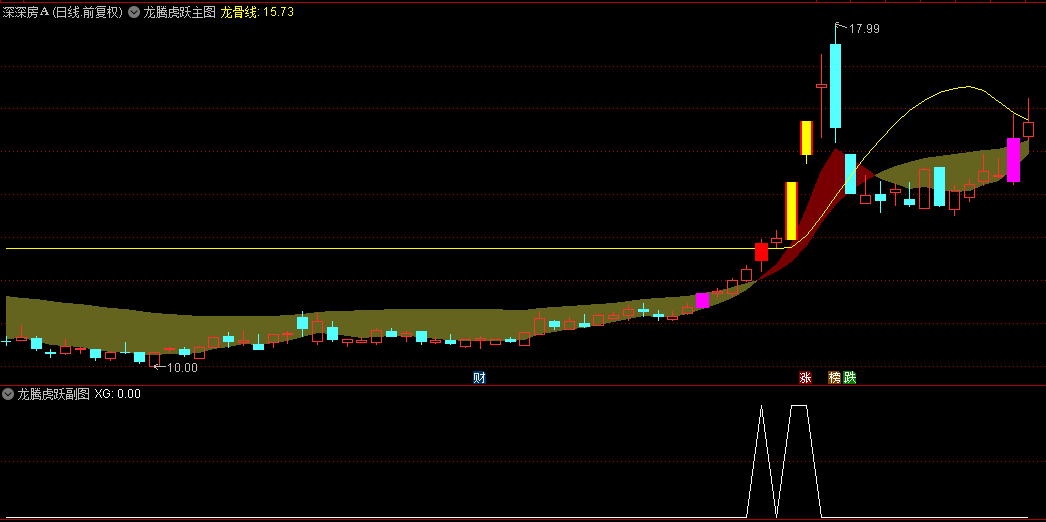Click the first white signal spike in subchart

click(761, 461)
